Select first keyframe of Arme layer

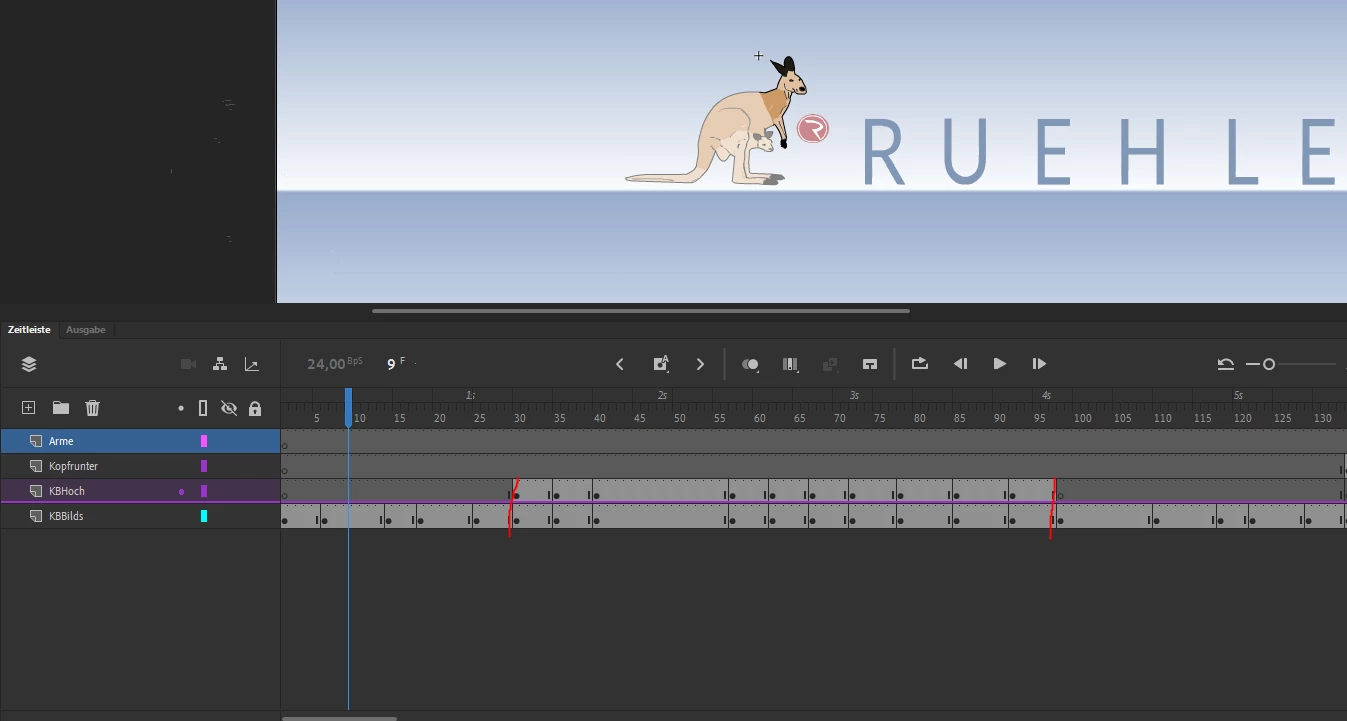pos(285,445)
